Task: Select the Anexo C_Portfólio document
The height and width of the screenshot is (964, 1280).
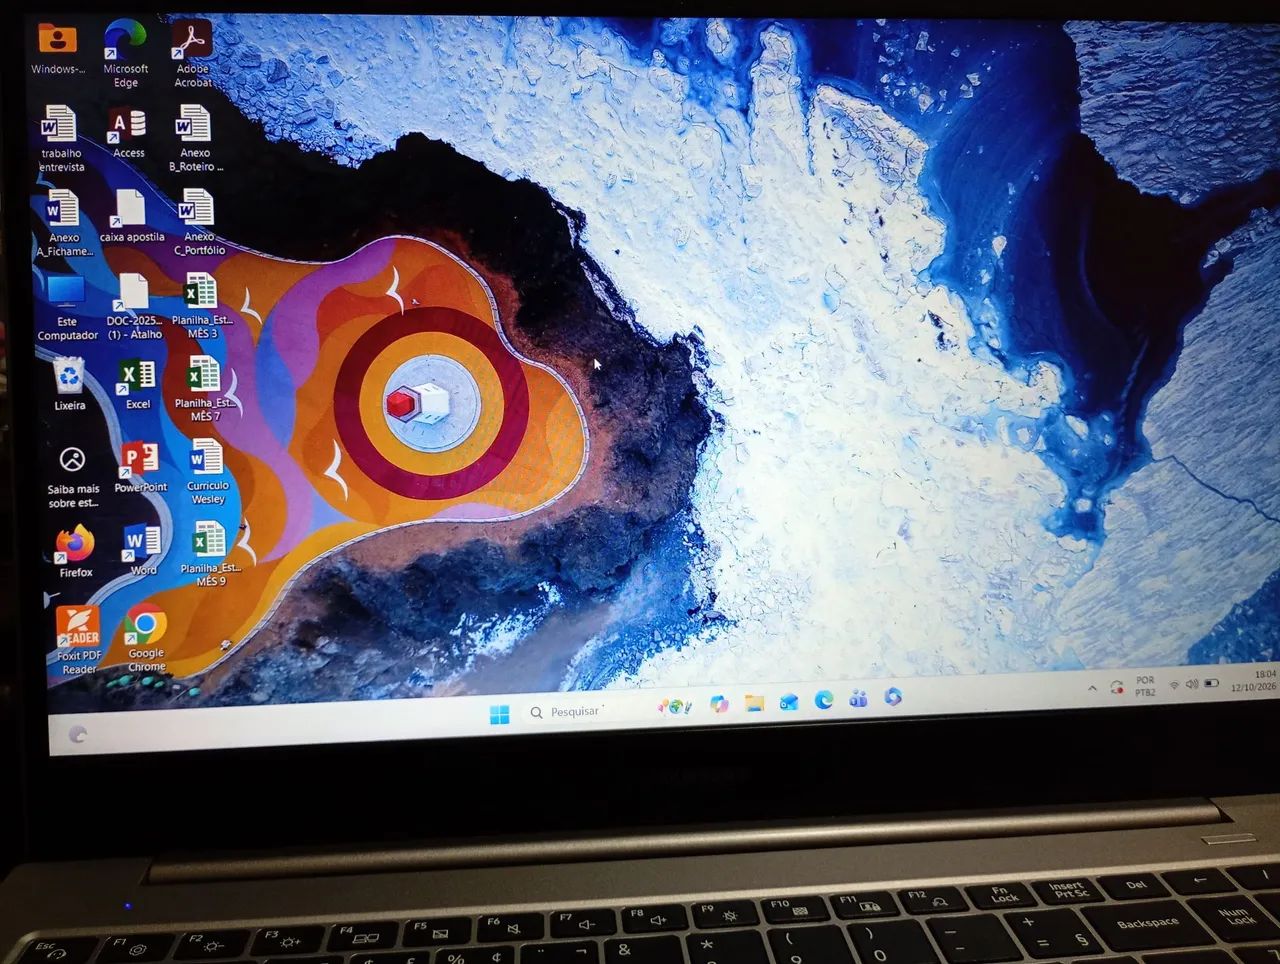Action: (199, 222)
